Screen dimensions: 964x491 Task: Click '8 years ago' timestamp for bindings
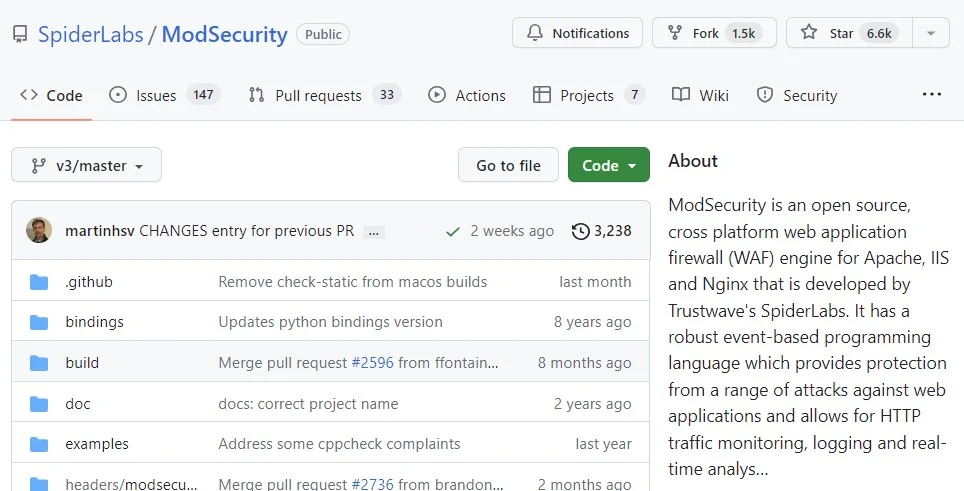[593, 322]
